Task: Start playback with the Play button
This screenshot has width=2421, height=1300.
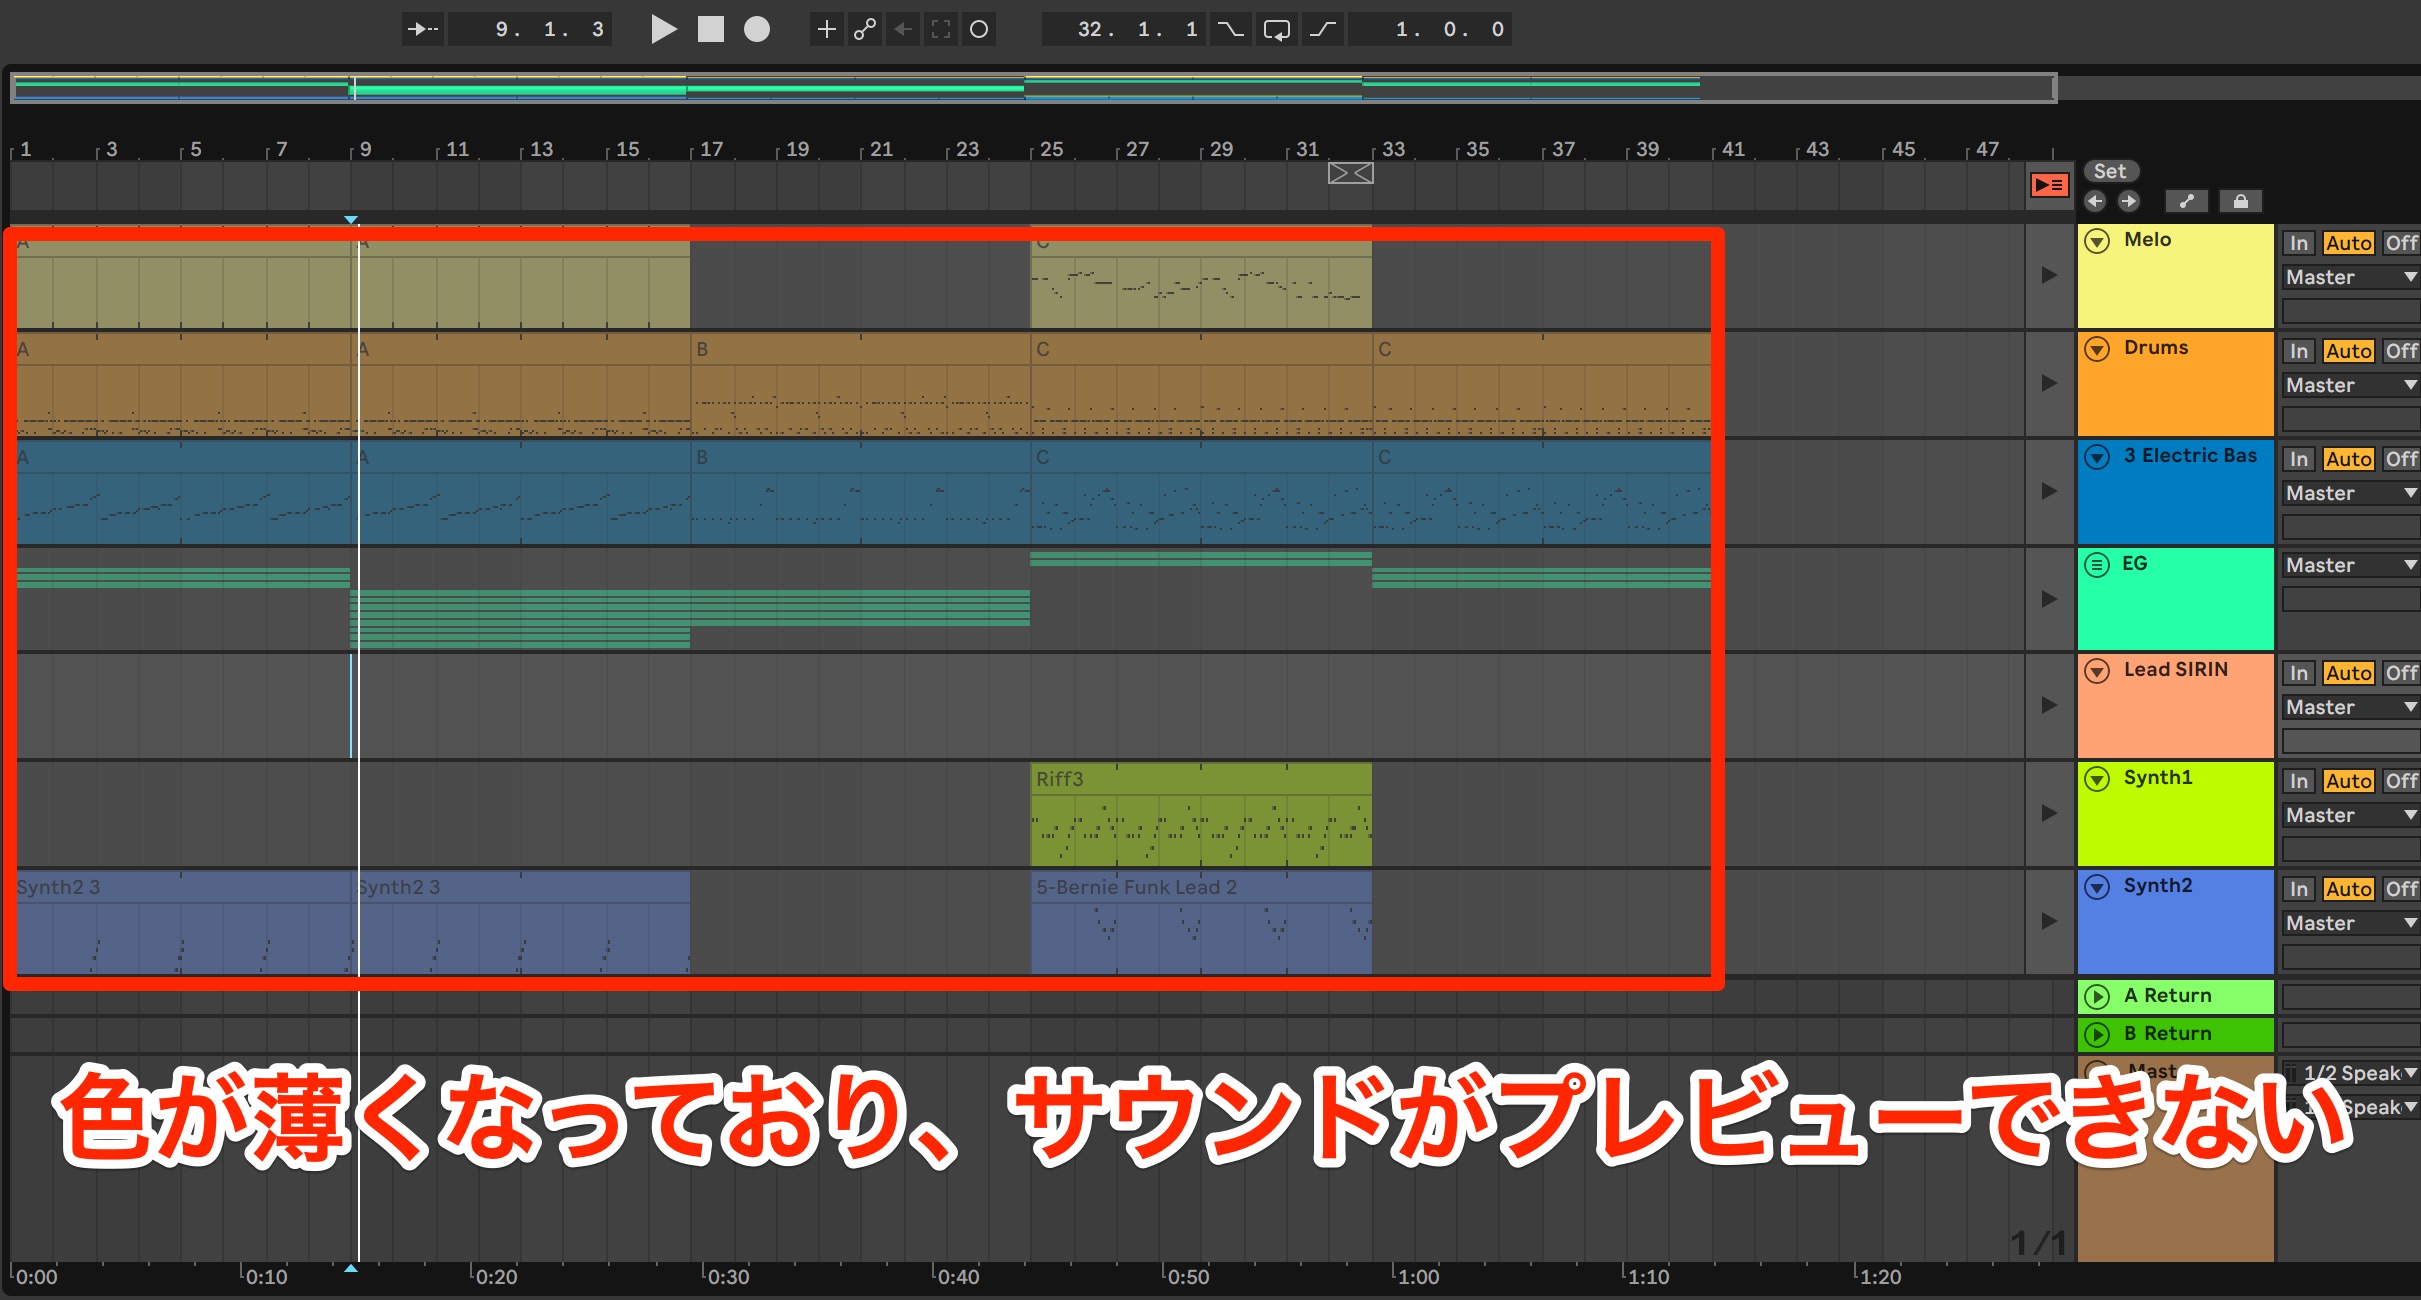Action: tap(663, 29)
